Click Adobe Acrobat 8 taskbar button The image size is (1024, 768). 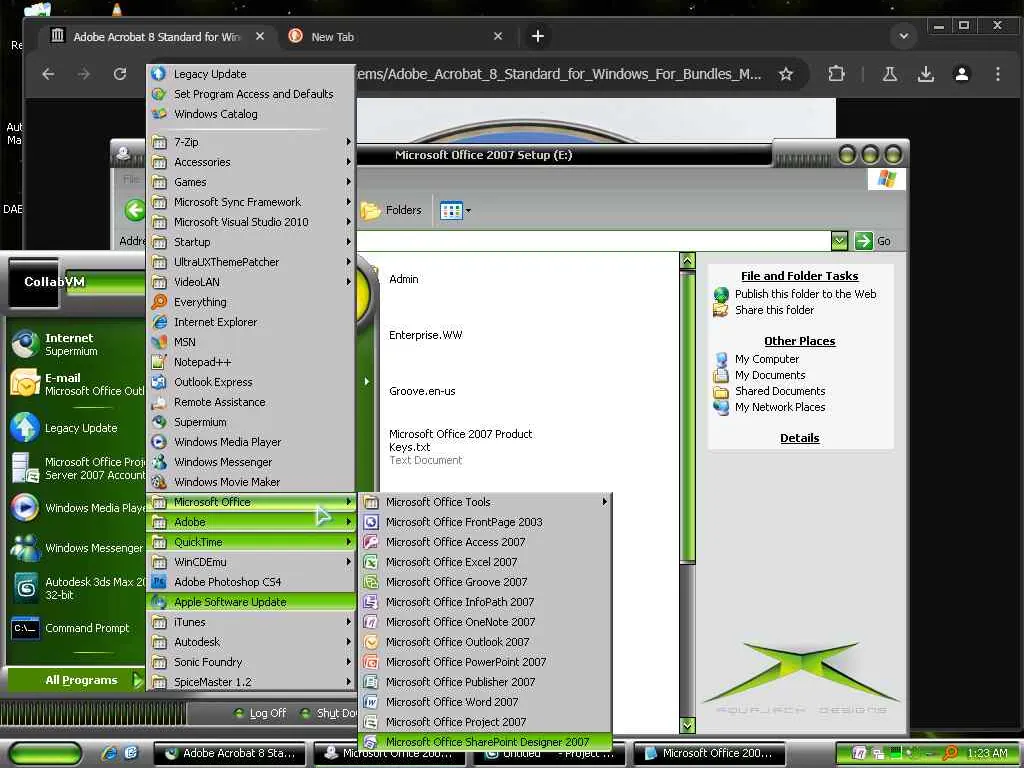[x=230, y=753]
